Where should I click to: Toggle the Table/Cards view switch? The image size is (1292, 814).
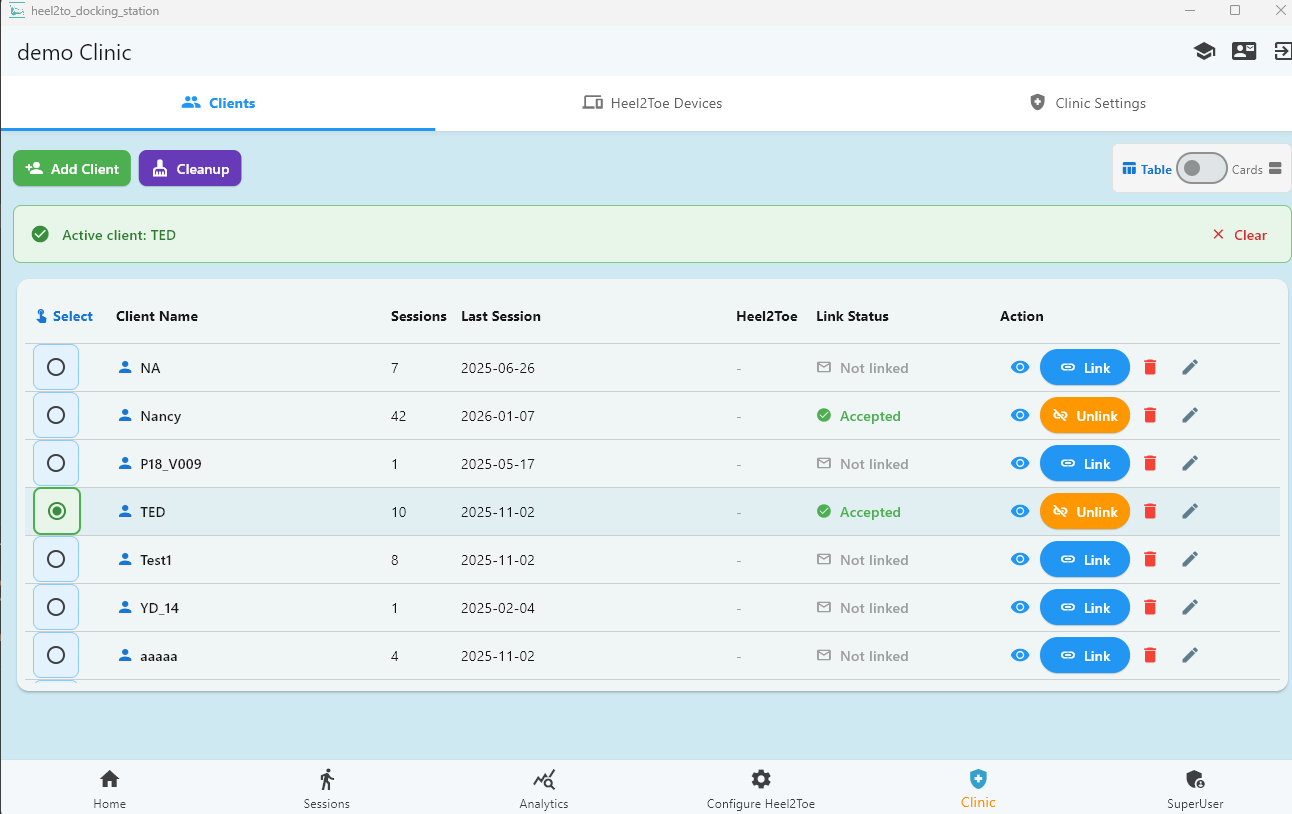pyautogui.click(x=1200, y=169)
